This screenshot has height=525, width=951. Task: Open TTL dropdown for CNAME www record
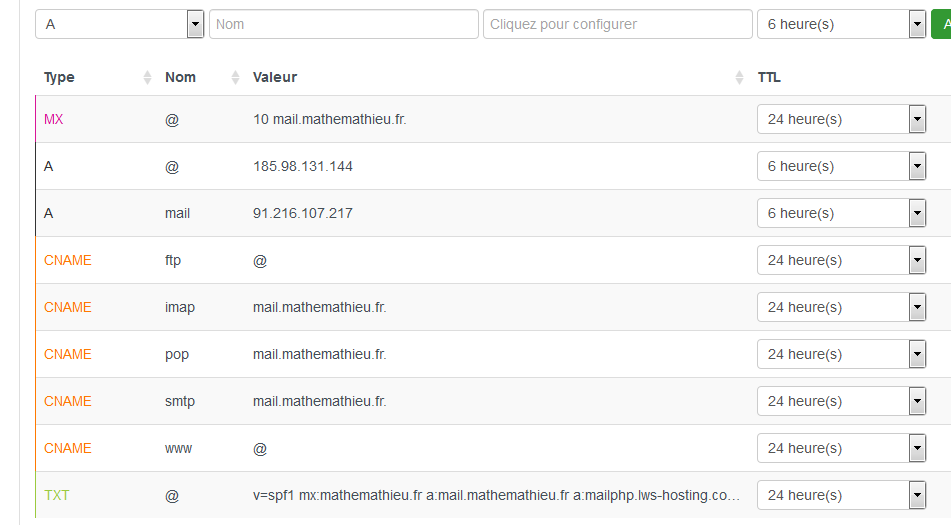point(841,448)
